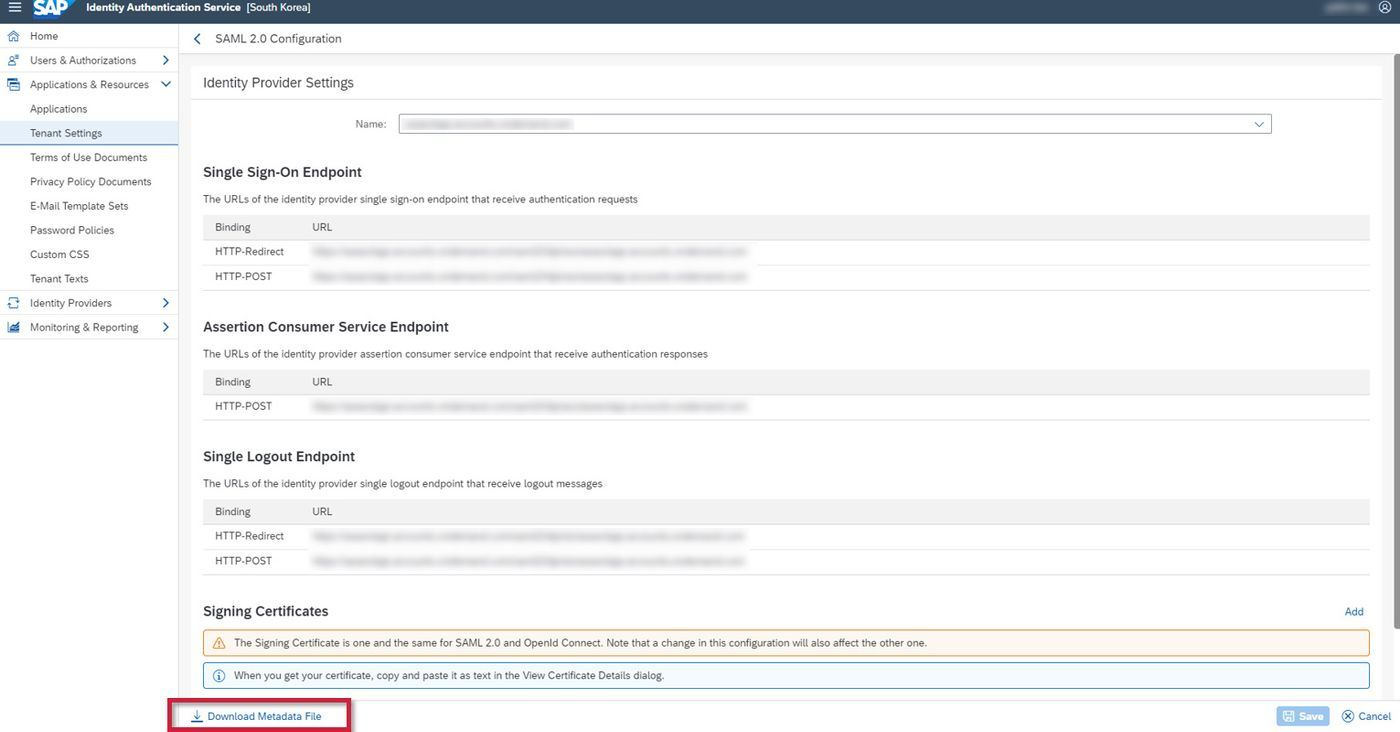This screenshot has height=732, width=1400.
Task: Click the certificate copy-paste info message
Action: point(786,675)
